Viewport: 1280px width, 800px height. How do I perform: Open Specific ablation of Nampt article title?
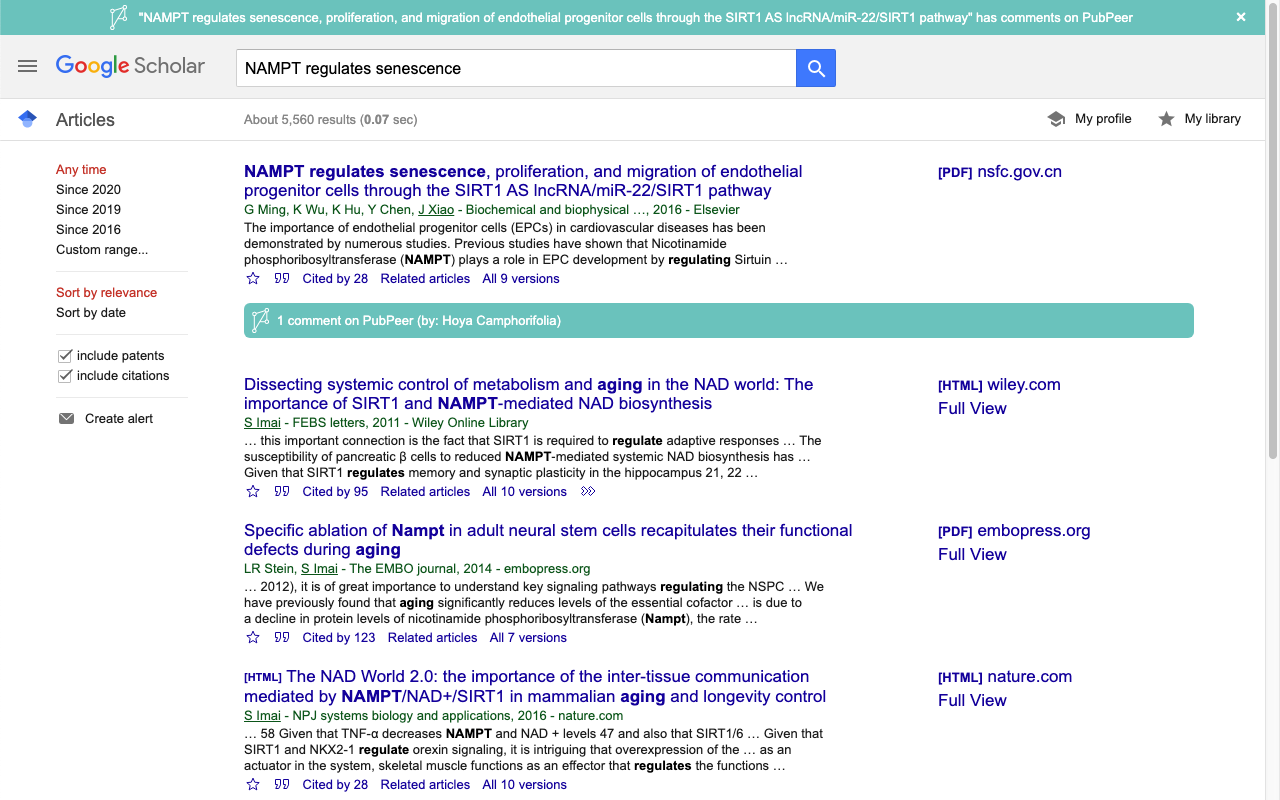[548, 540]
